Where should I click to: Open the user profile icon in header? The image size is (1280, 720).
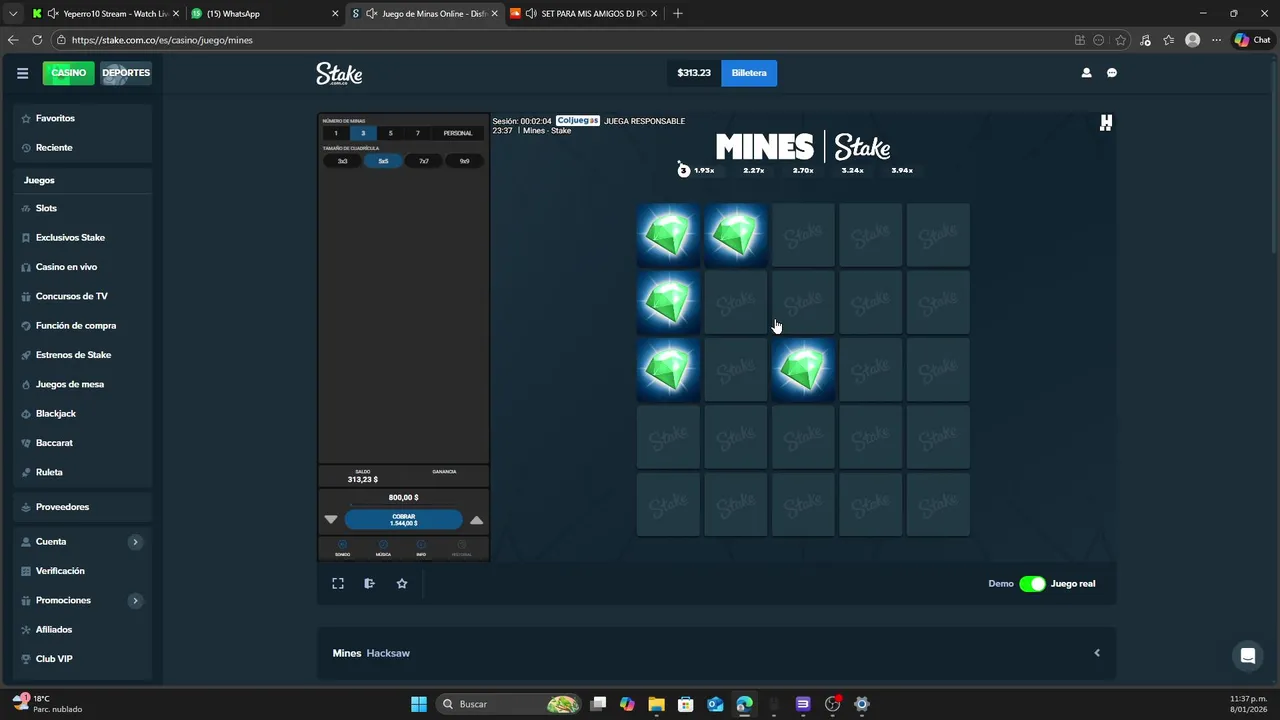[1086, 73]
